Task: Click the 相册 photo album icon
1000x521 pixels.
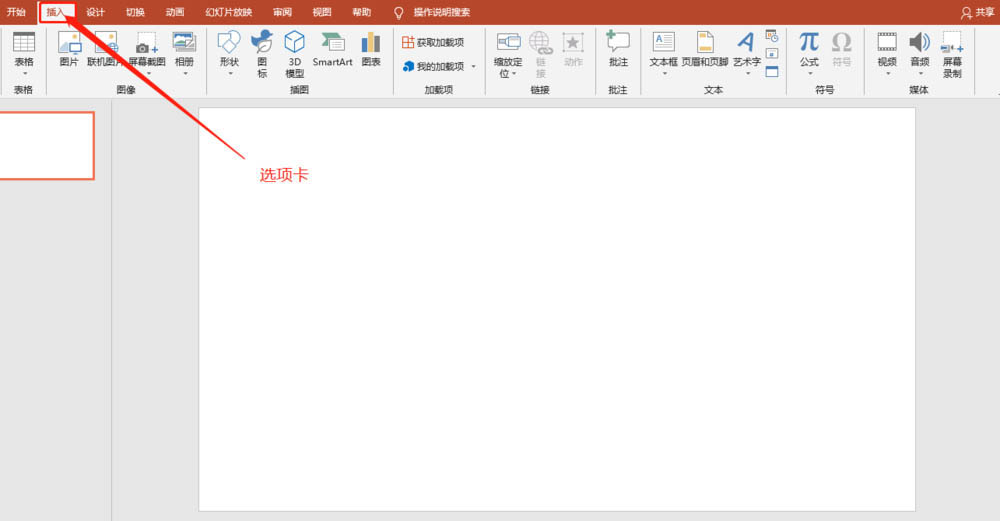Action: point(184,42)
